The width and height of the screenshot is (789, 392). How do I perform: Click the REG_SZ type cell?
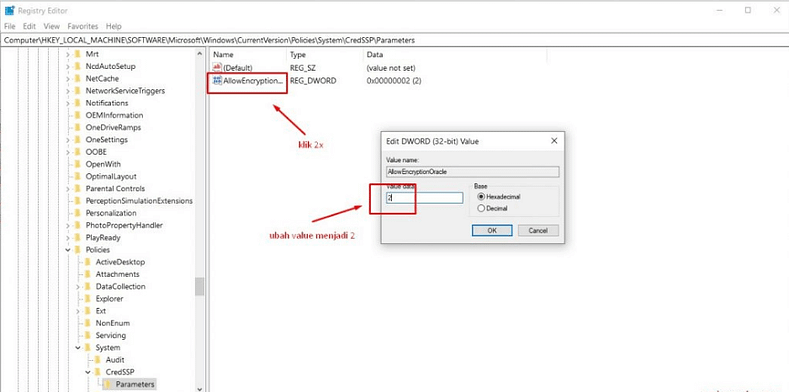click(x=302, y=67)
